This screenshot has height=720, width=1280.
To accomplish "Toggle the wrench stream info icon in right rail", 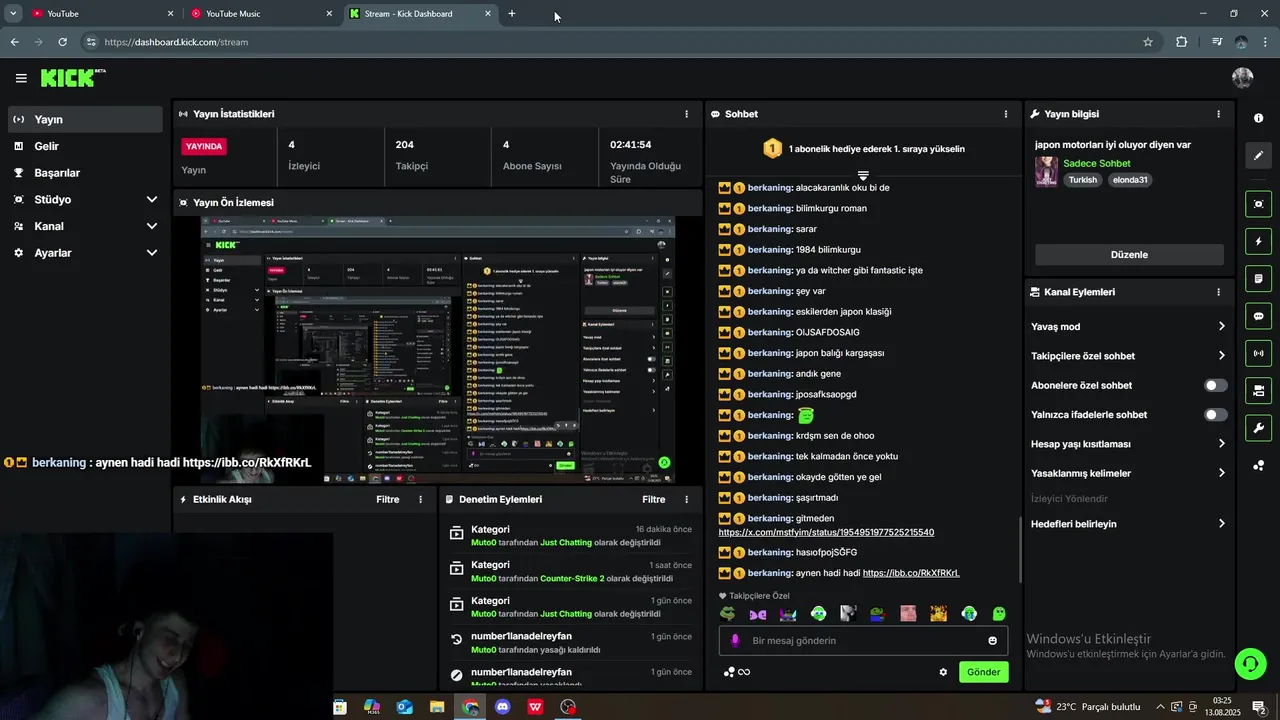I will [x=1258, y=428].
